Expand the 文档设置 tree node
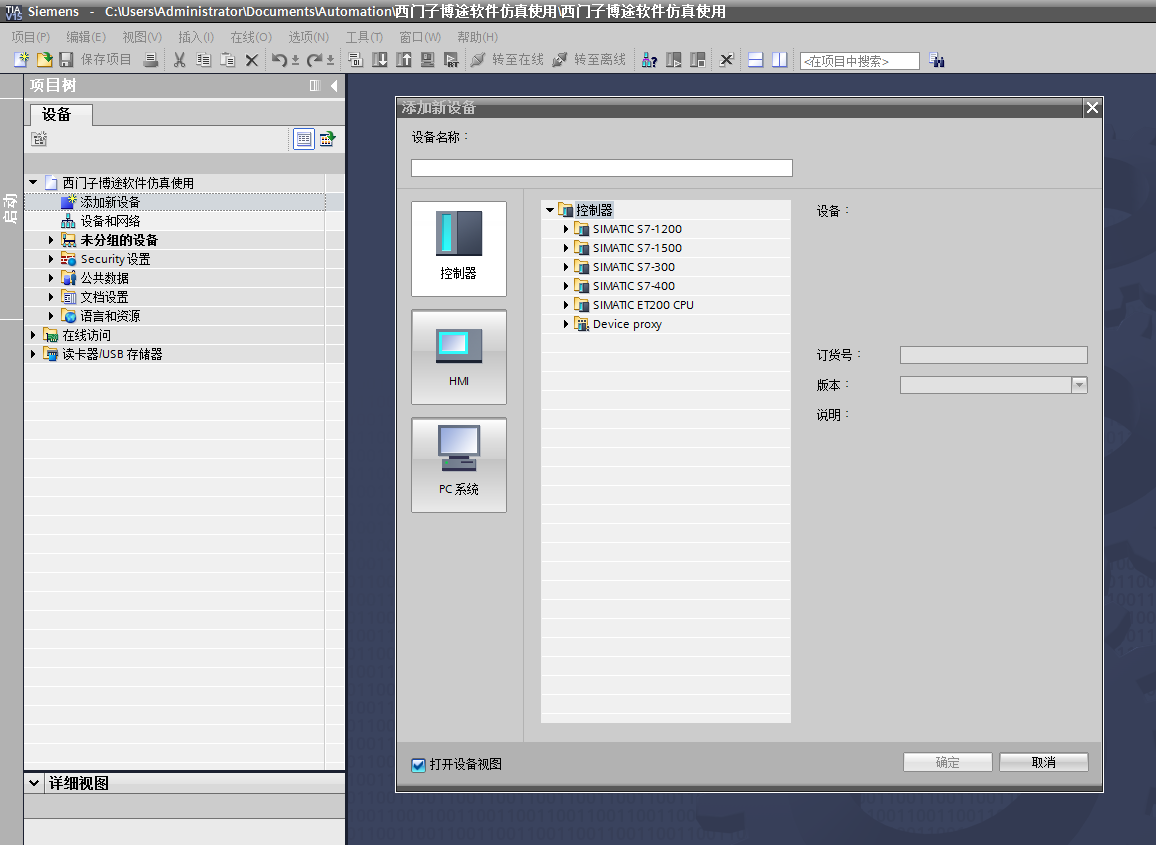Image resolution: width=1156 pixels, height=845 pixels. (x=51, y=297)
